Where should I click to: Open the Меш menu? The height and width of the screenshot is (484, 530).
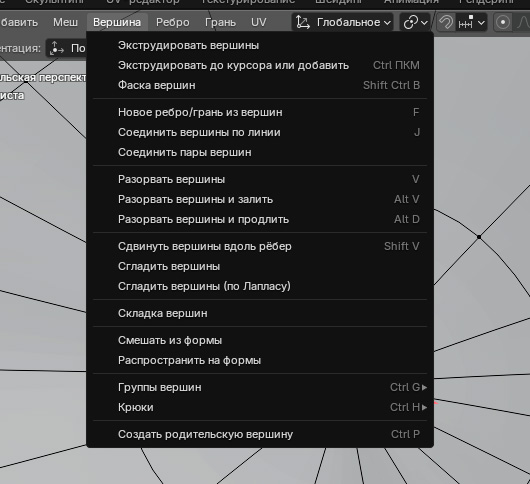click(65, 22)
